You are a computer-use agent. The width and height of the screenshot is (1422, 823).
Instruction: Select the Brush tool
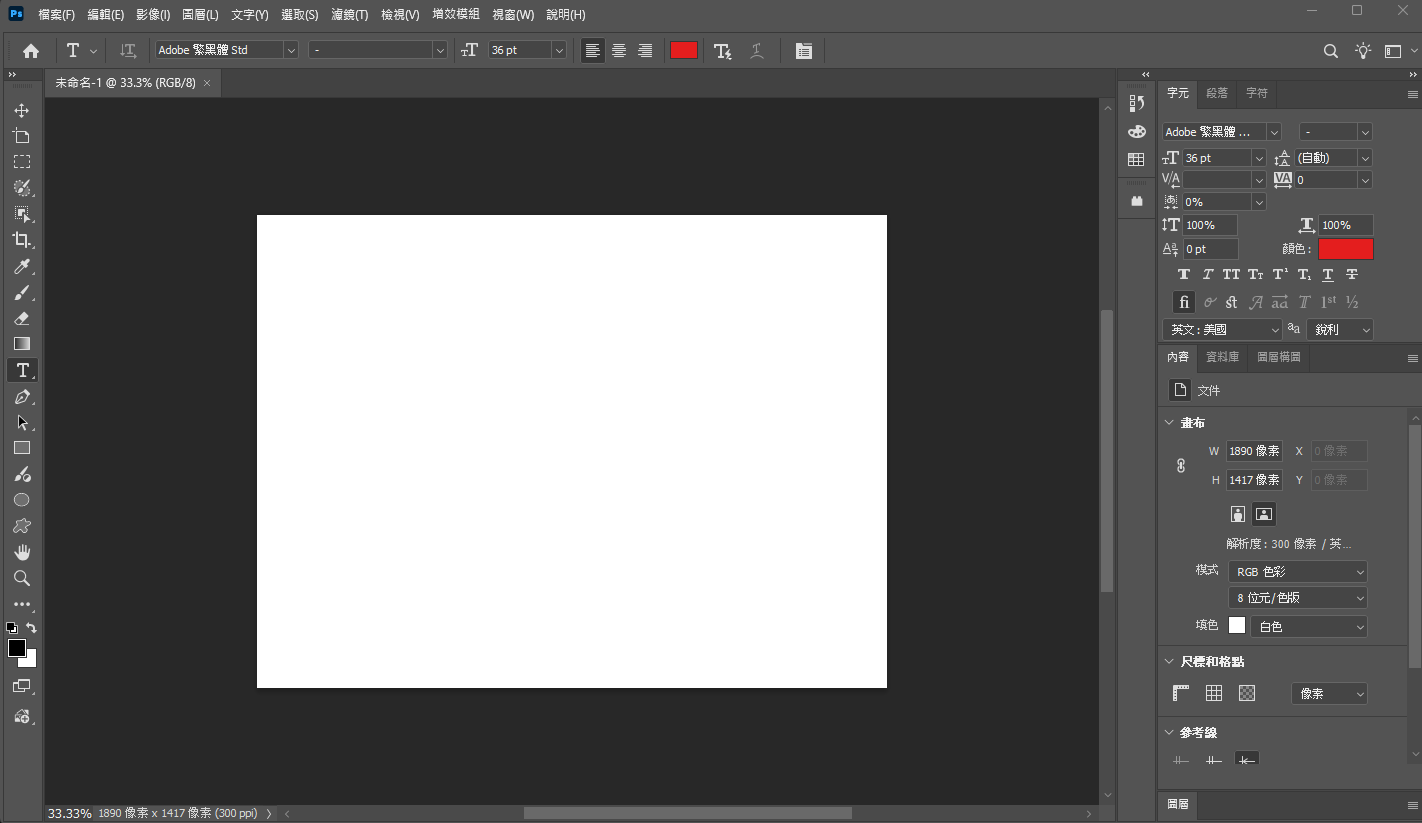[x=22, y=292]
